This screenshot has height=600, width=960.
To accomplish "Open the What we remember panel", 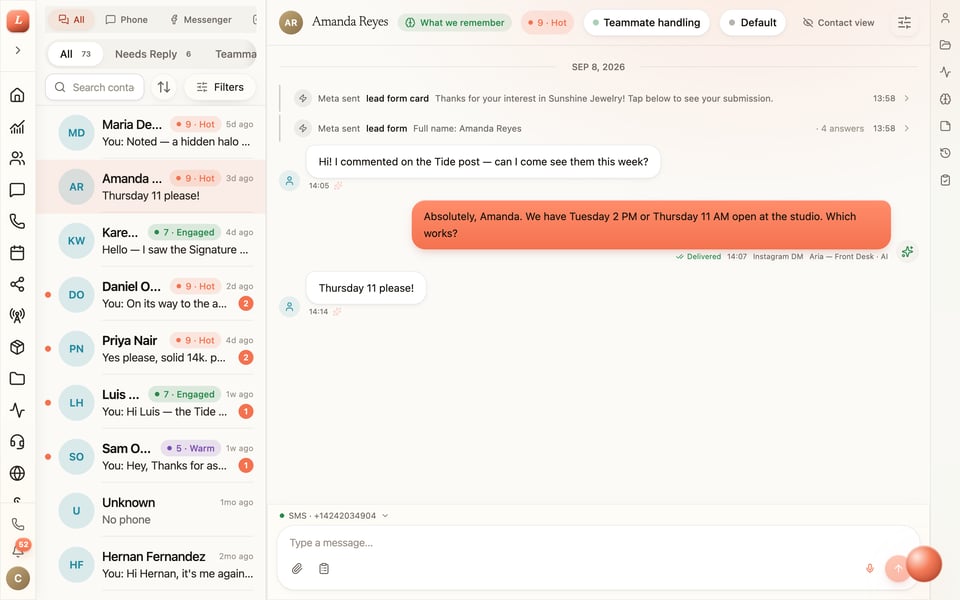I will 454,23.
